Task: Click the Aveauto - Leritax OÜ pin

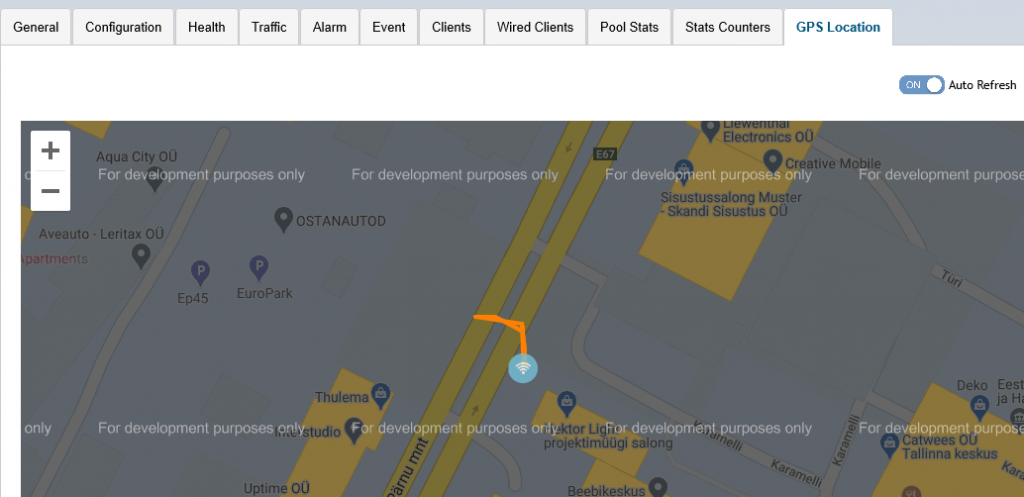Action: point(141,256)
